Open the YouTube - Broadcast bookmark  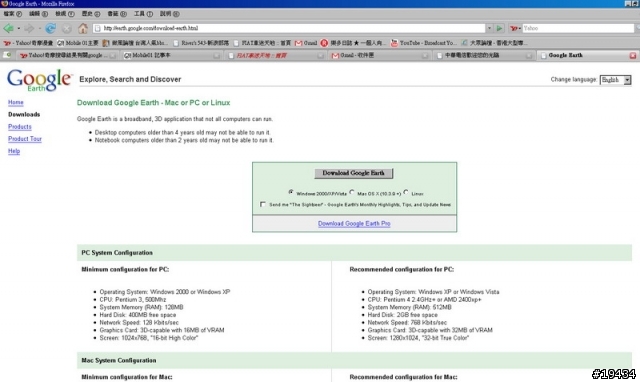pyautogui.click(x=424, y=43)
